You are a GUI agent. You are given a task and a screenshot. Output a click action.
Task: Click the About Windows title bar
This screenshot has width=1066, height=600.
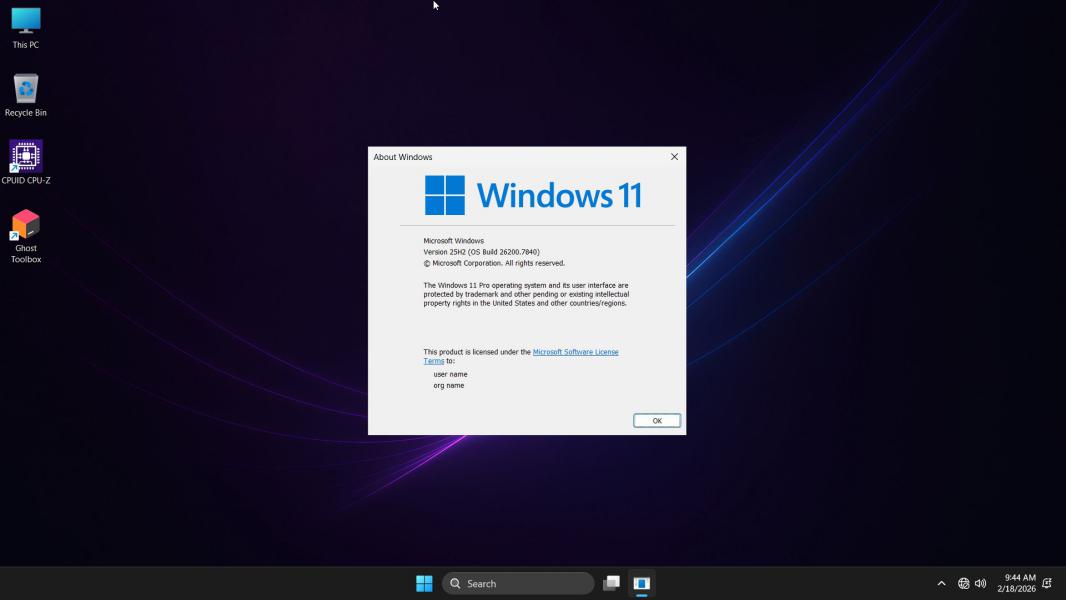[x=500, y=157]
